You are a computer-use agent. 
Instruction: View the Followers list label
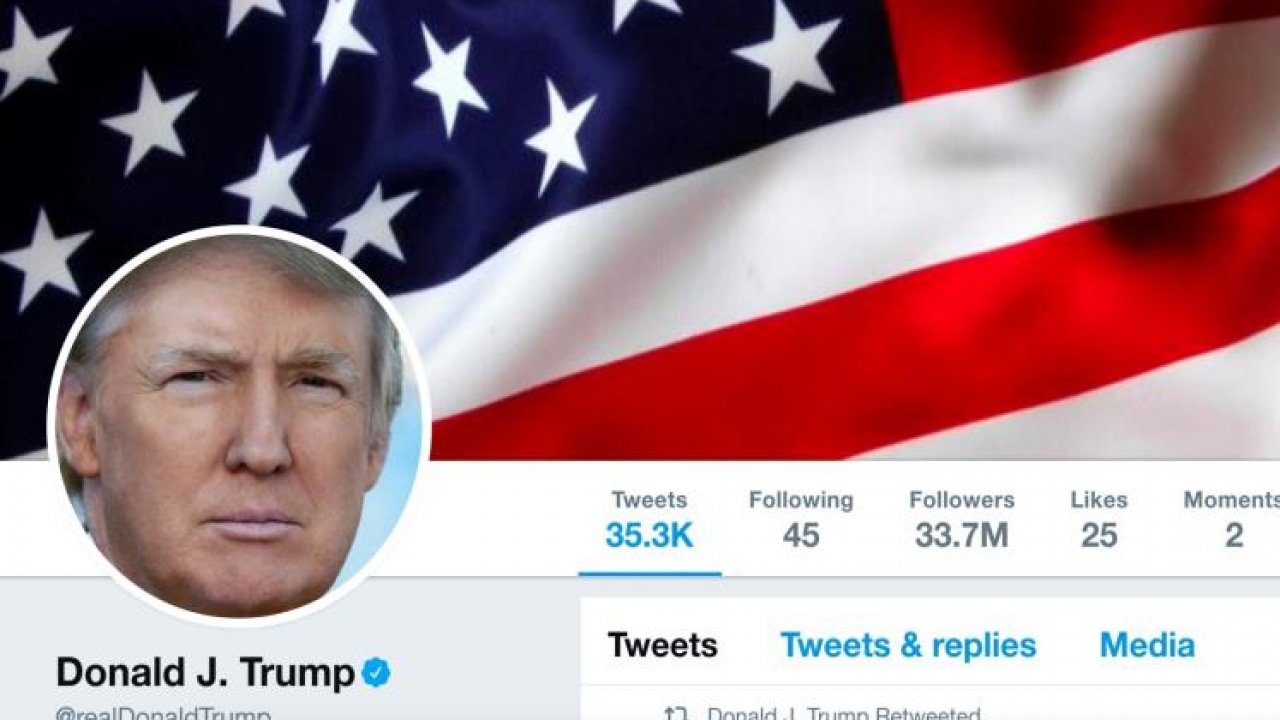[x=962, y=500]
